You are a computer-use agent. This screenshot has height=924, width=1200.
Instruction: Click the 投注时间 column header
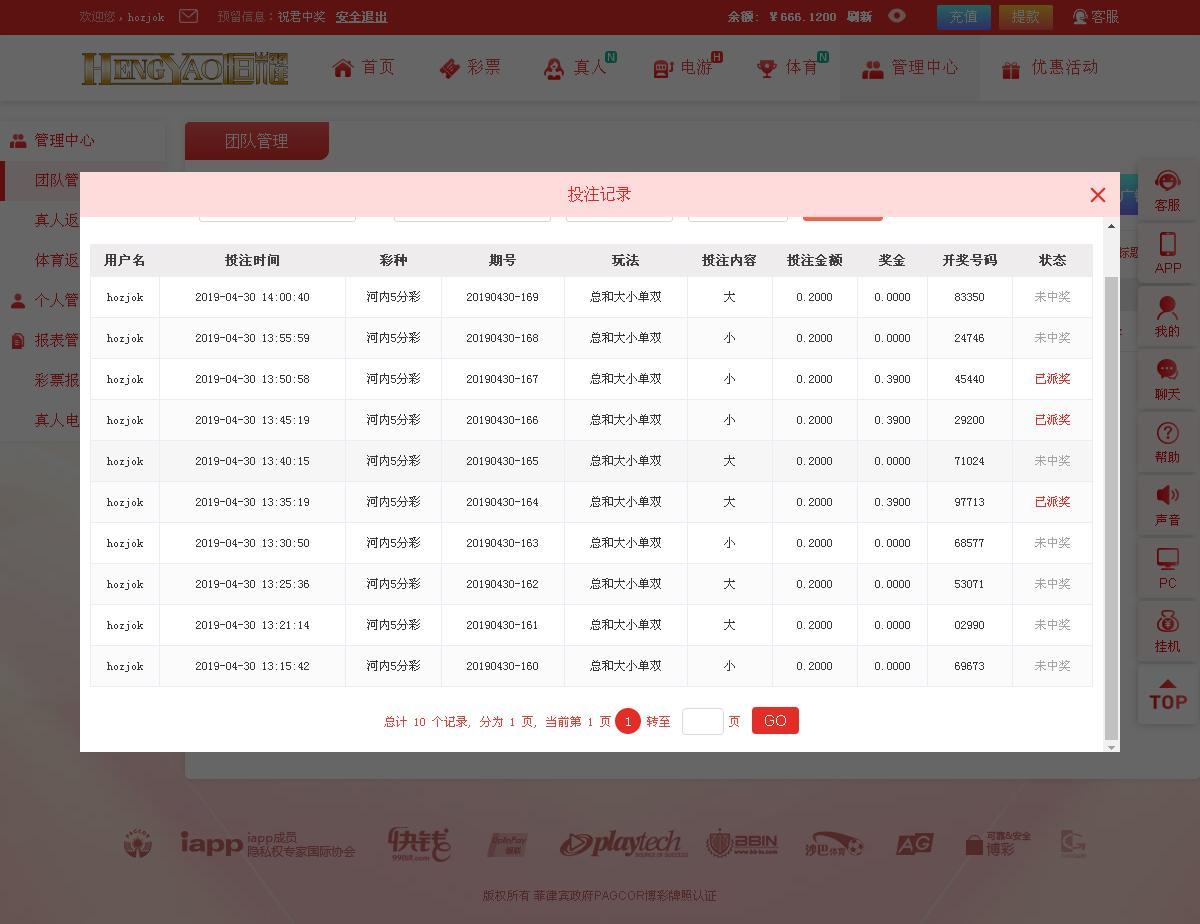point(252,260)
